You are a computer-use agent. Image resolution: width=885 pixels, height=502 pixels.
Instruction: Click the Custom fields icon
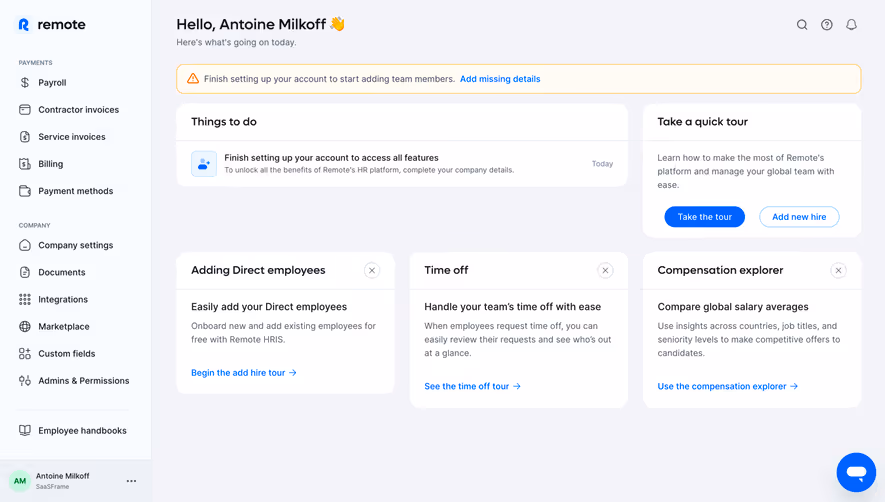(x=25, y=353)
